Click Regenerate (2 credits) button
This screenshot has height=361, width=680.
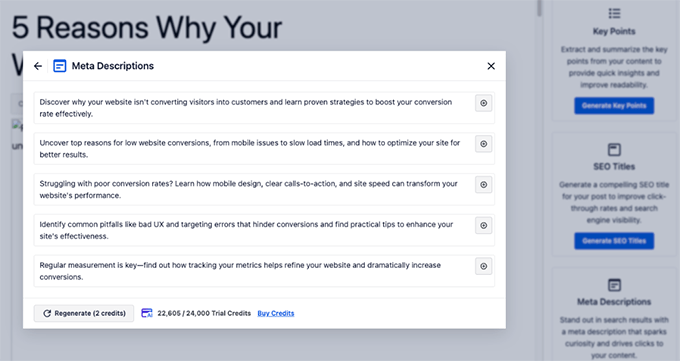click(x=84, y=313)
